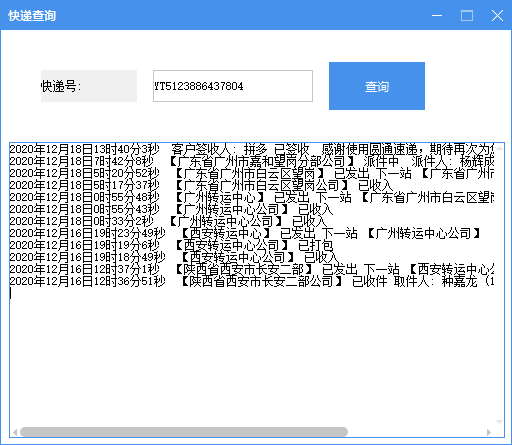Click the vertical scrollbar down arrow
Viewport: 512px width, 445px height.
499,422
